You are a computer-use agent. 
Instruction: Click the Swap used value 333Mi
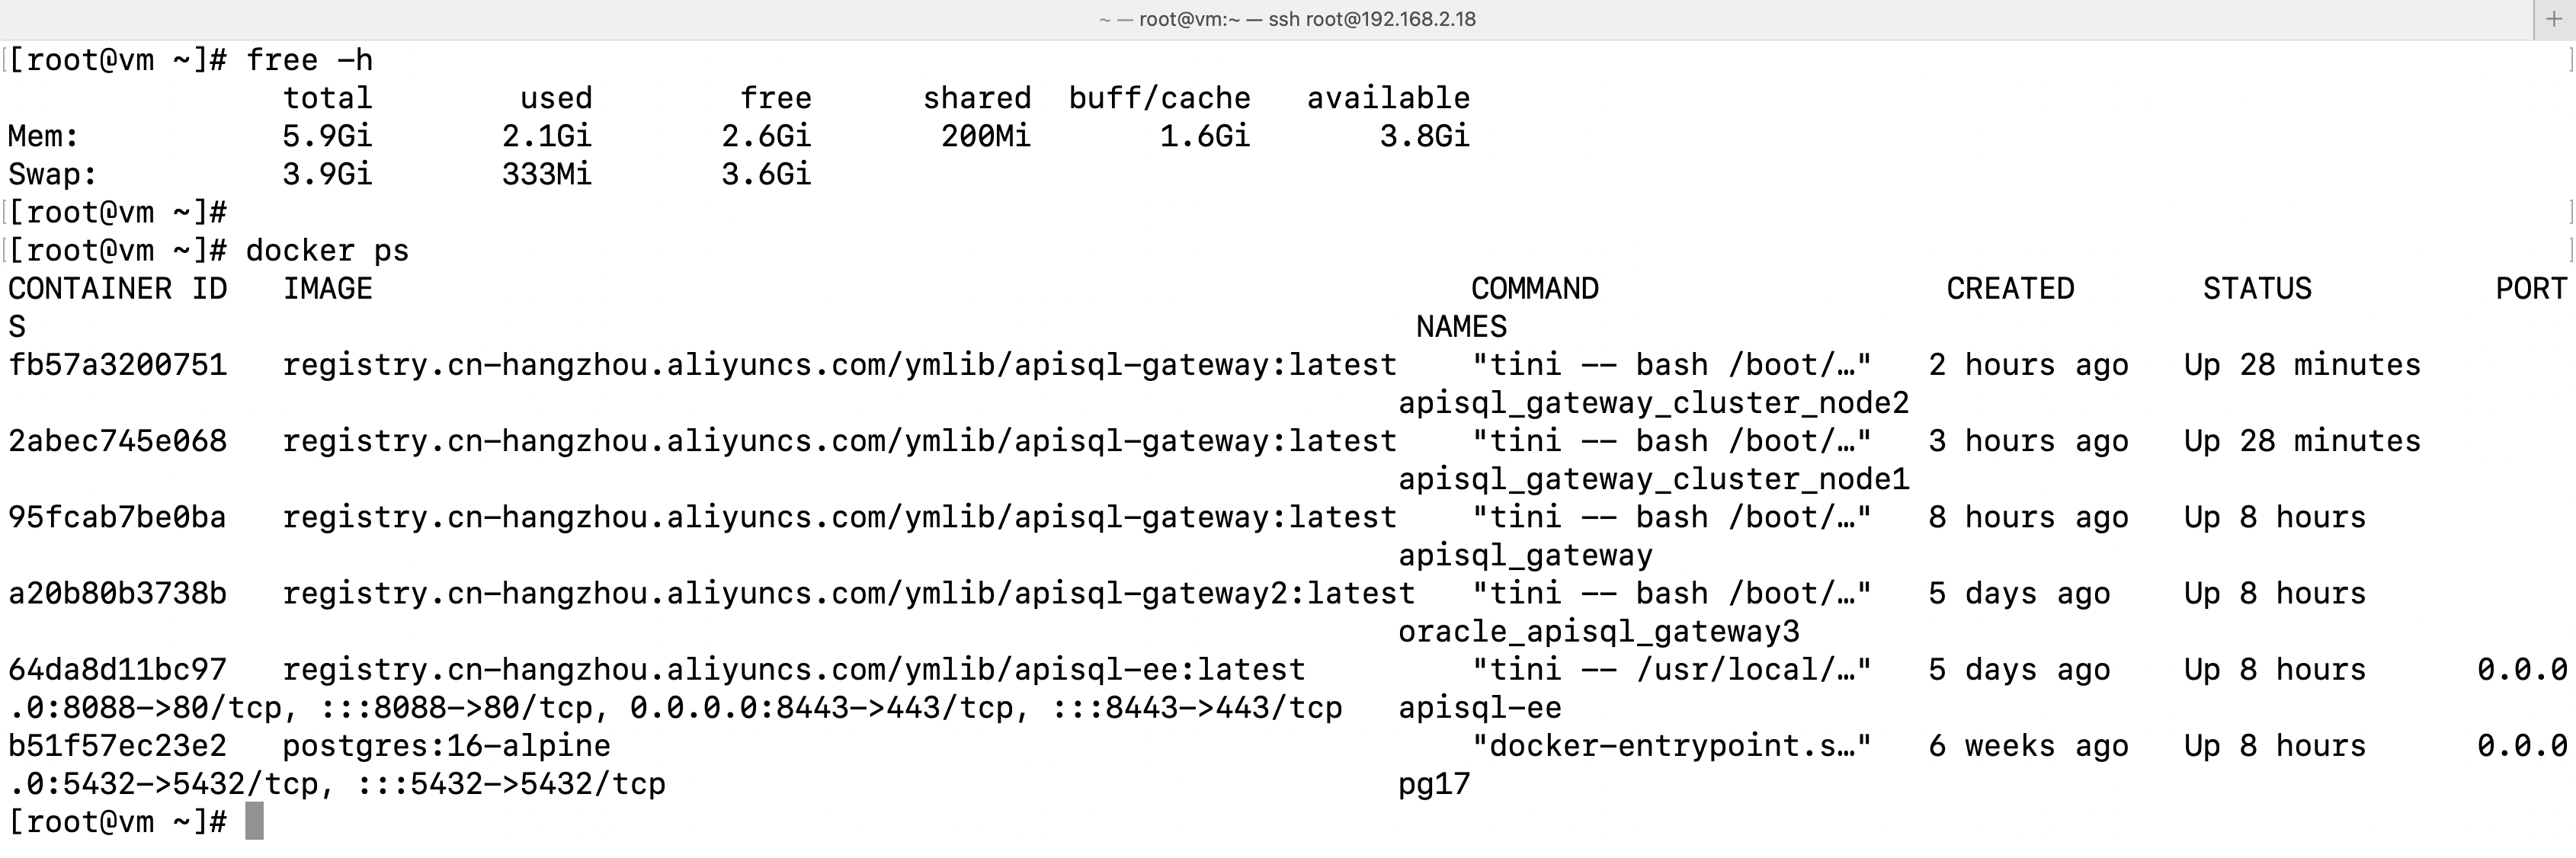pyautogui.click(x=546, y=174)
